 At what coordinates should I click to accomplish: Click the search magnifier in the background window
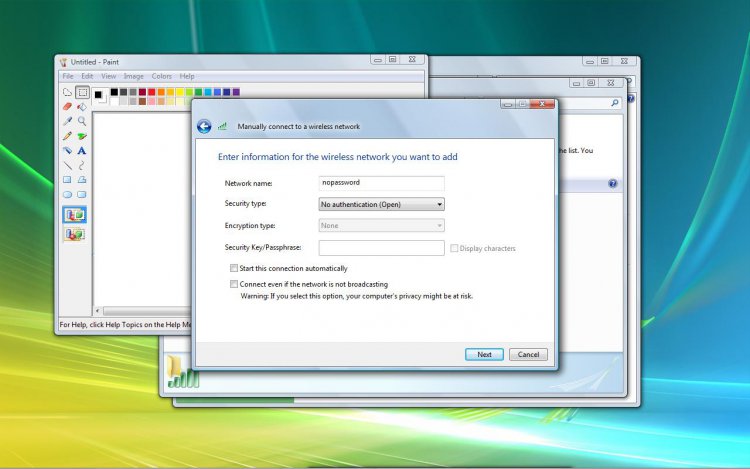(x=615, y=103)
